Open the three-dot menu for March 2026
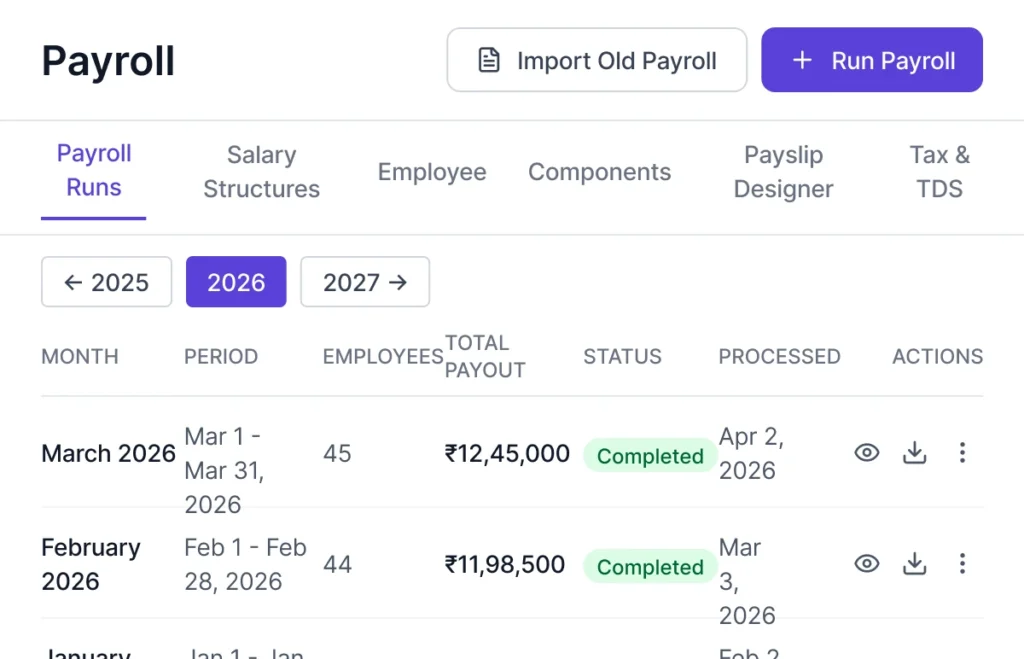 (962, 453)
